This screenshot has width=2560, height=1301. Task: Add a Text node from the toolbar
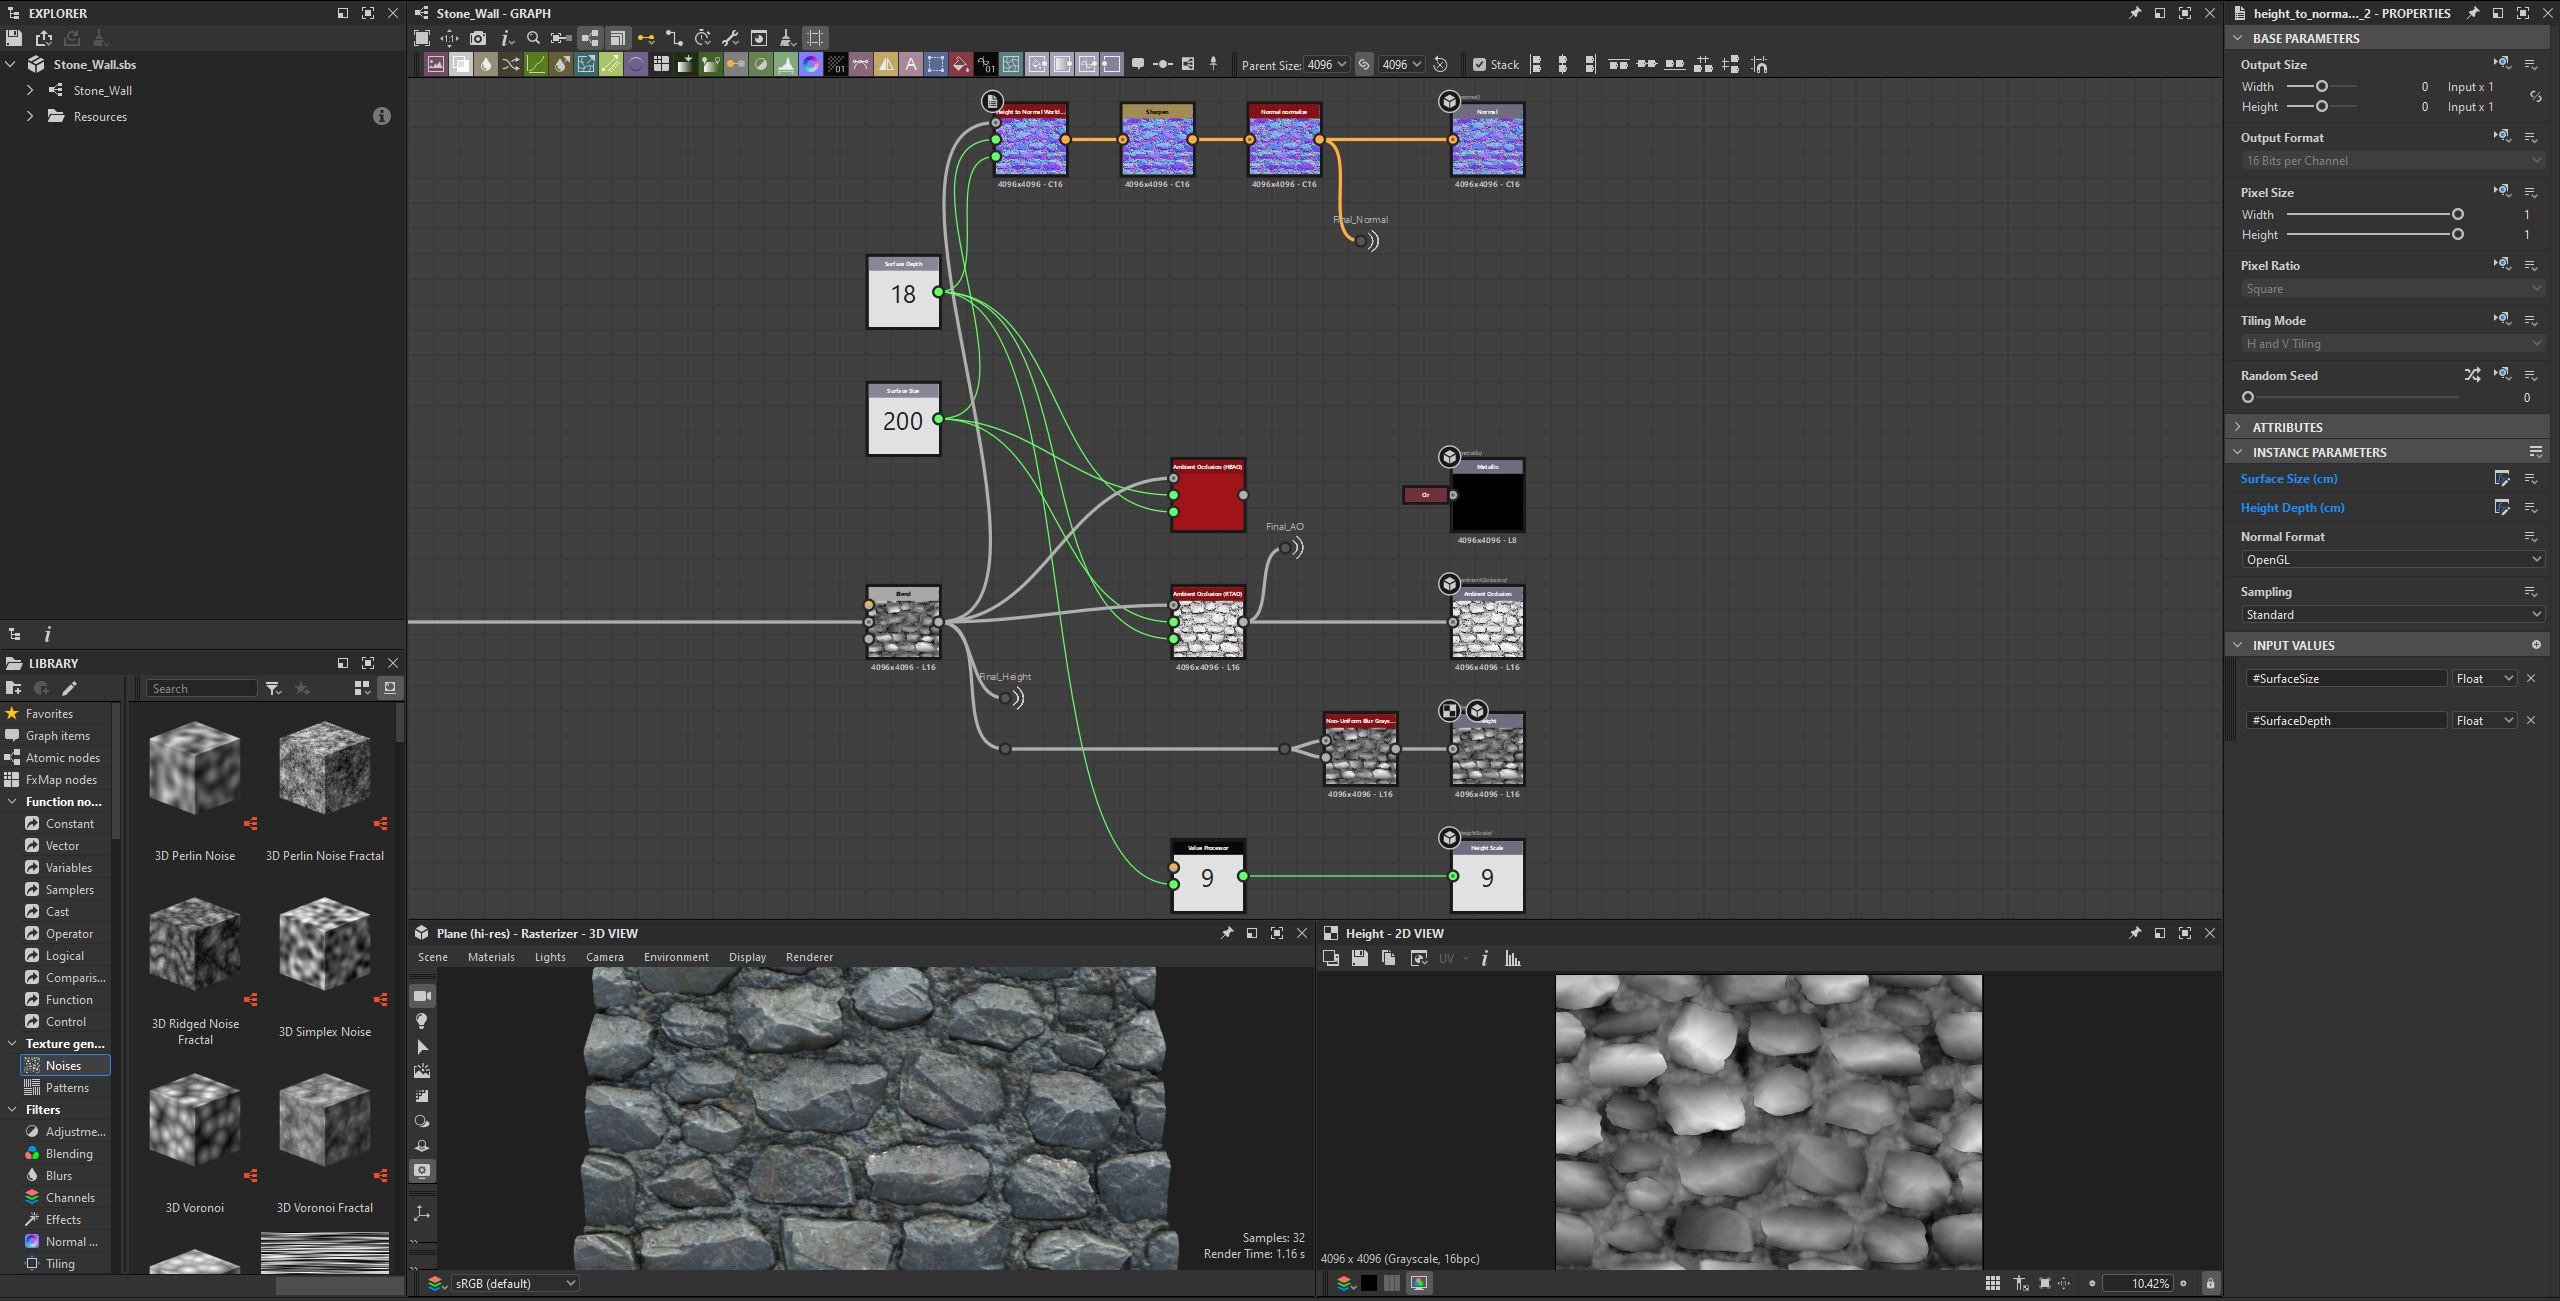(911, 64)
